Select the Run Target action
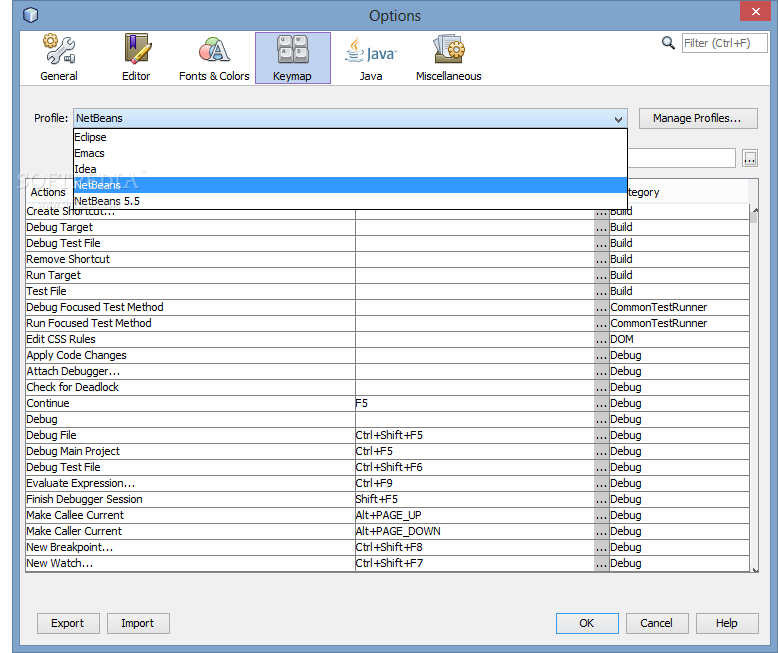This screenshot has height=653, width=778. point(191,275)
